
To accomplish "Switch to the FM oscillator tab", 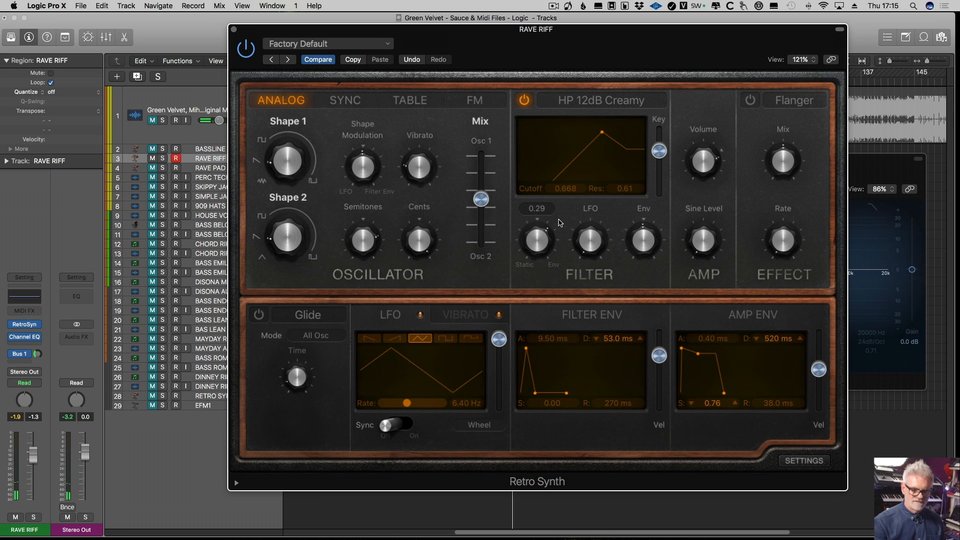I will pos(474,100).
